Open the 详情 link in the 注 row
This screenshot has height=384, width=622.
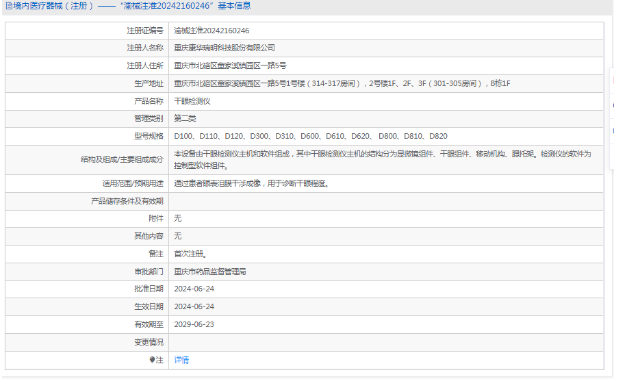(181, 360)
